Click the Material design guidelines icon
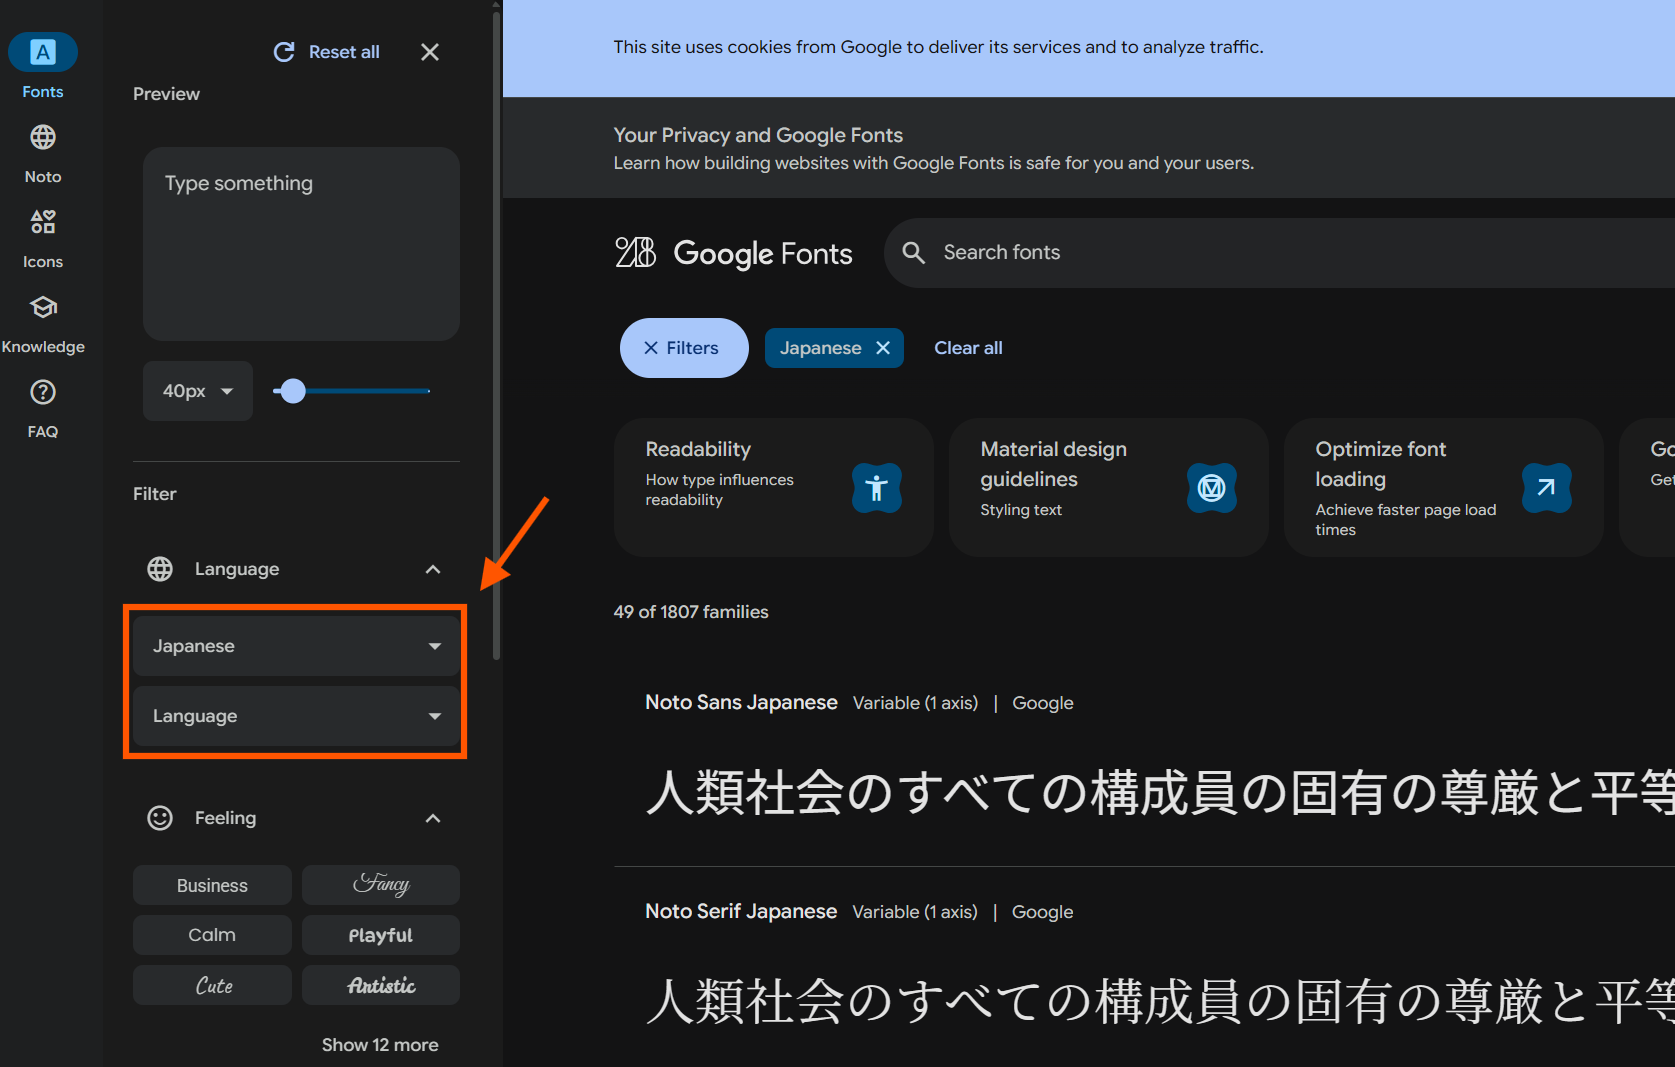 [x=1212, y=488]
